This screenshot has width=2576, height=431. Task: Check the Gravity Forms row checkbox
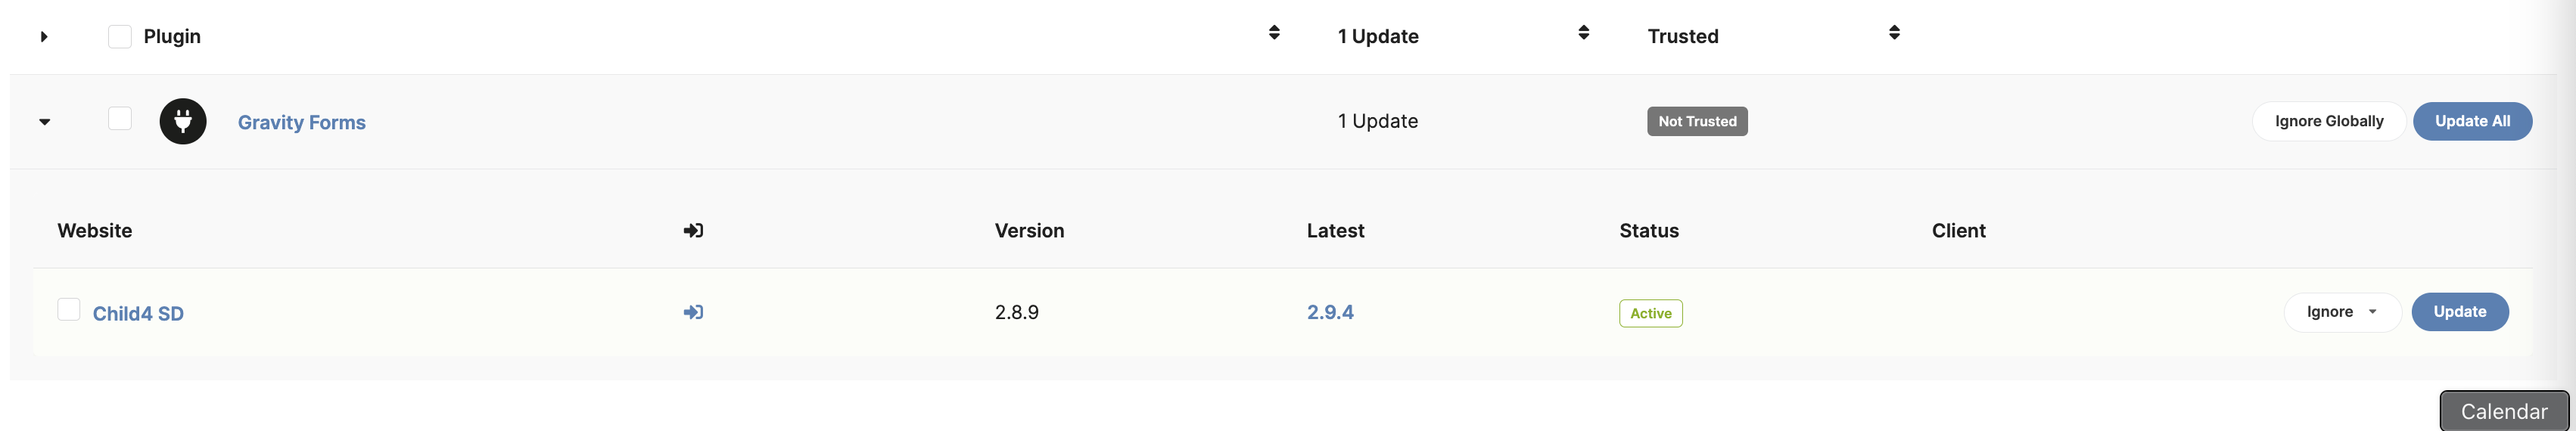point(120,118)
